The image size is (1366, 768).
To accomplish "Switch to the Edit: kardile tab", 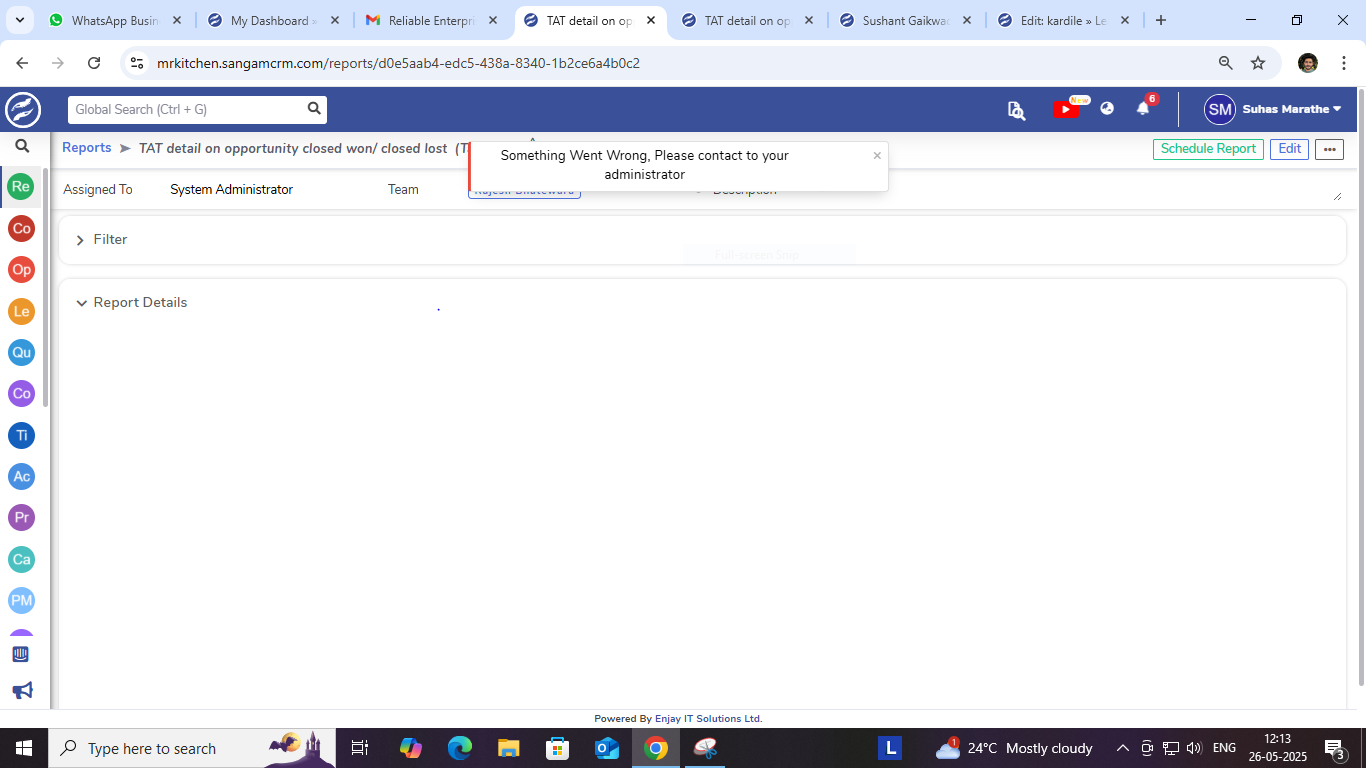I will tap(1064, 20).
